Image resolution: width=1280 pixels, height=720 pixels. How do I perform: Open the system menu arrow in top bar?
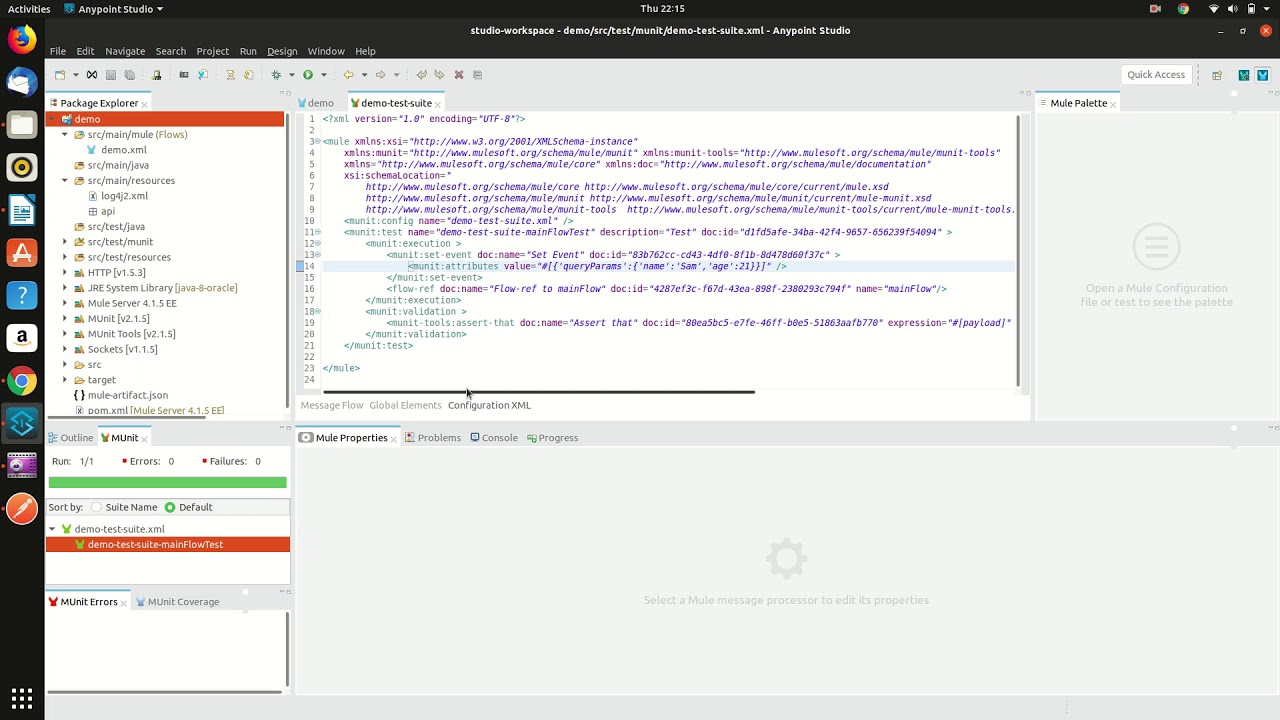pyautogui.click(x=1267, y=9)
